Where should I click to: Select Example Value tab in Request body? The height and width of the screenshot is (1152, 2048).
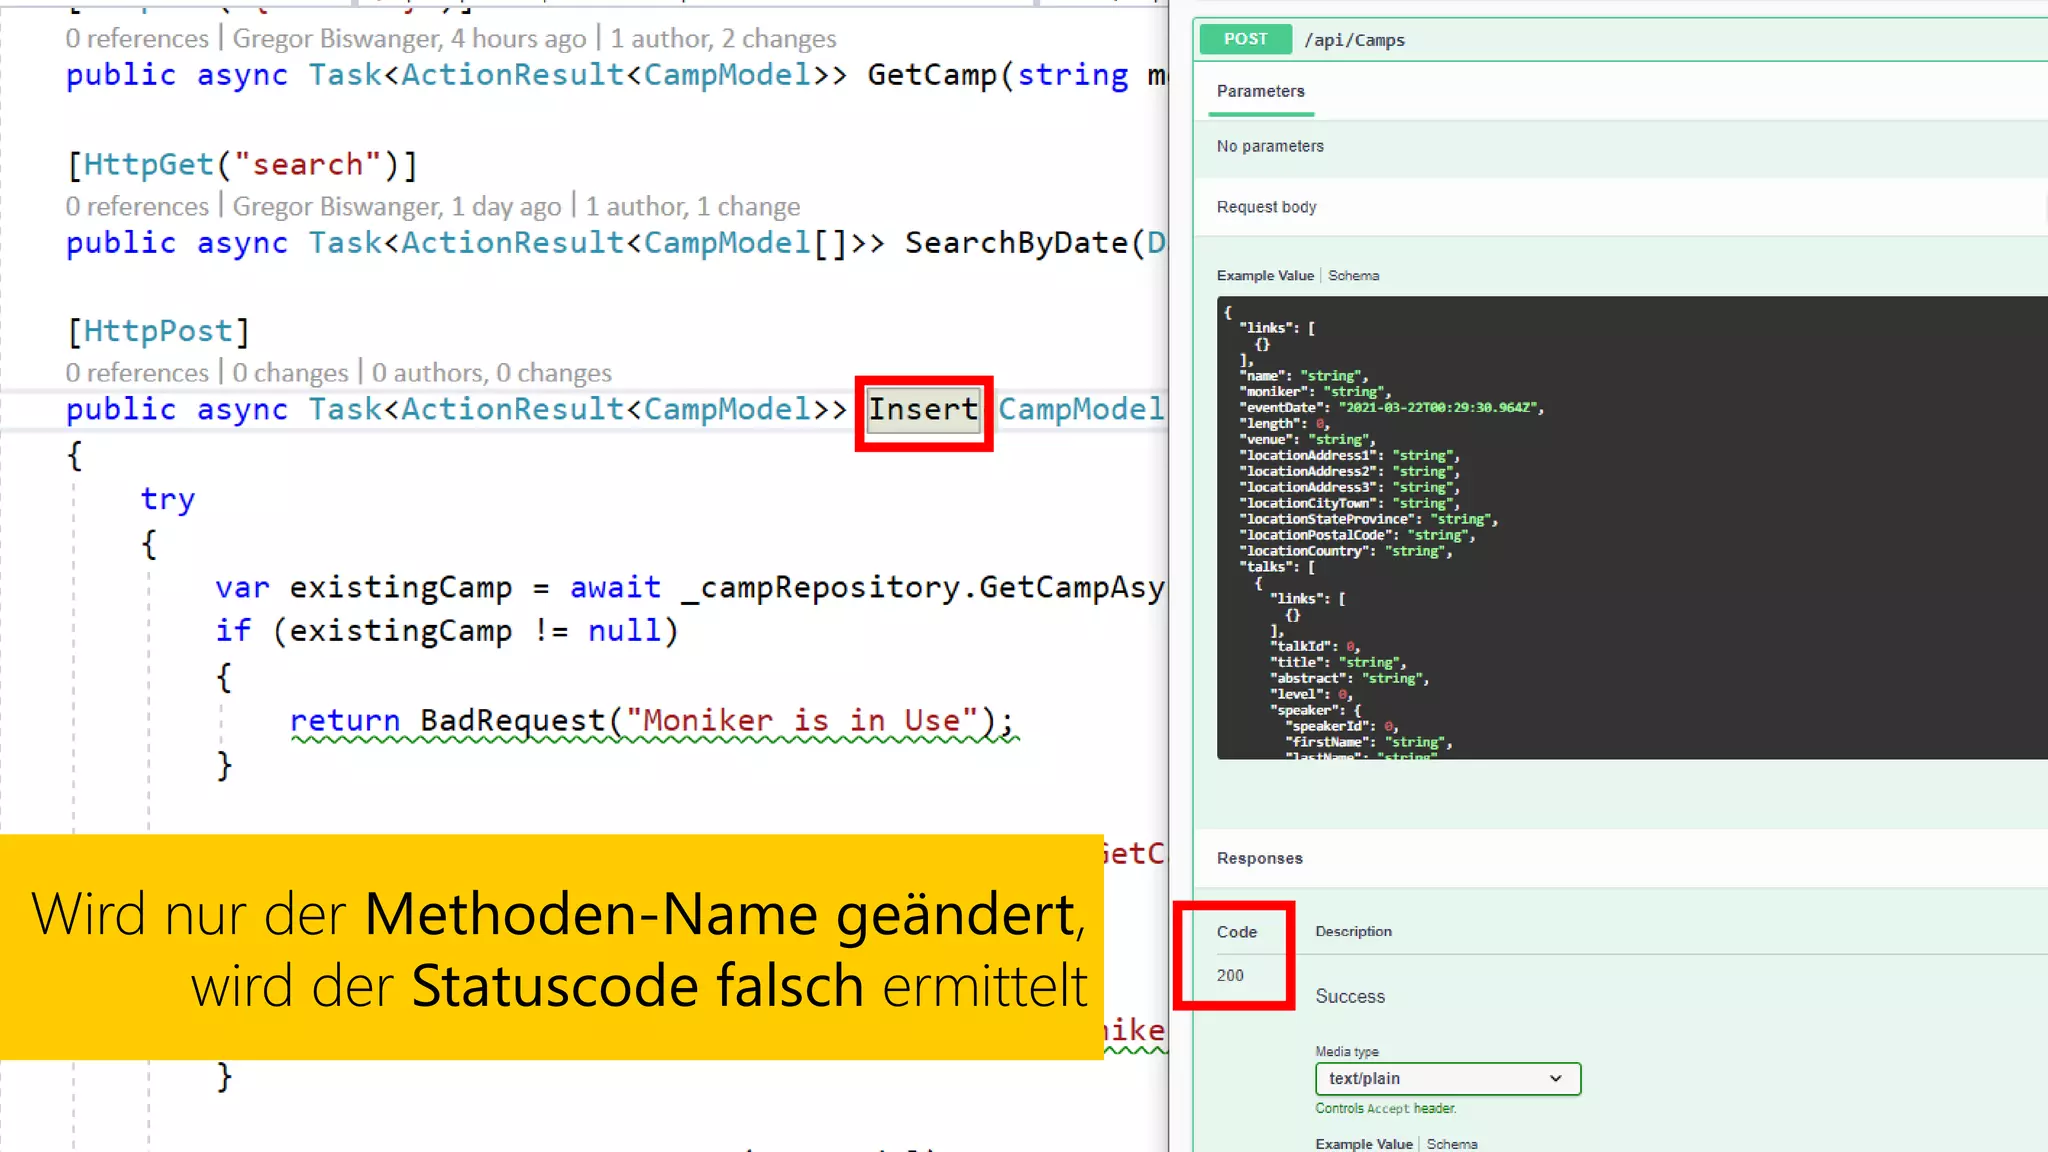click(x=1265, y=276)
